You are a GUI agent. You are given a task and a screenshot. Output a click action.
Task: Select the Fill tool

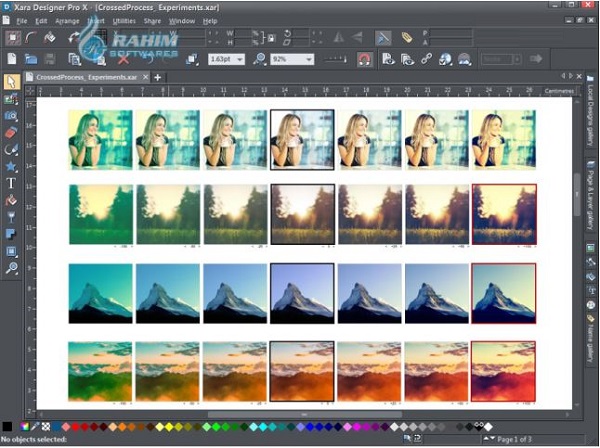click(11, 200)
